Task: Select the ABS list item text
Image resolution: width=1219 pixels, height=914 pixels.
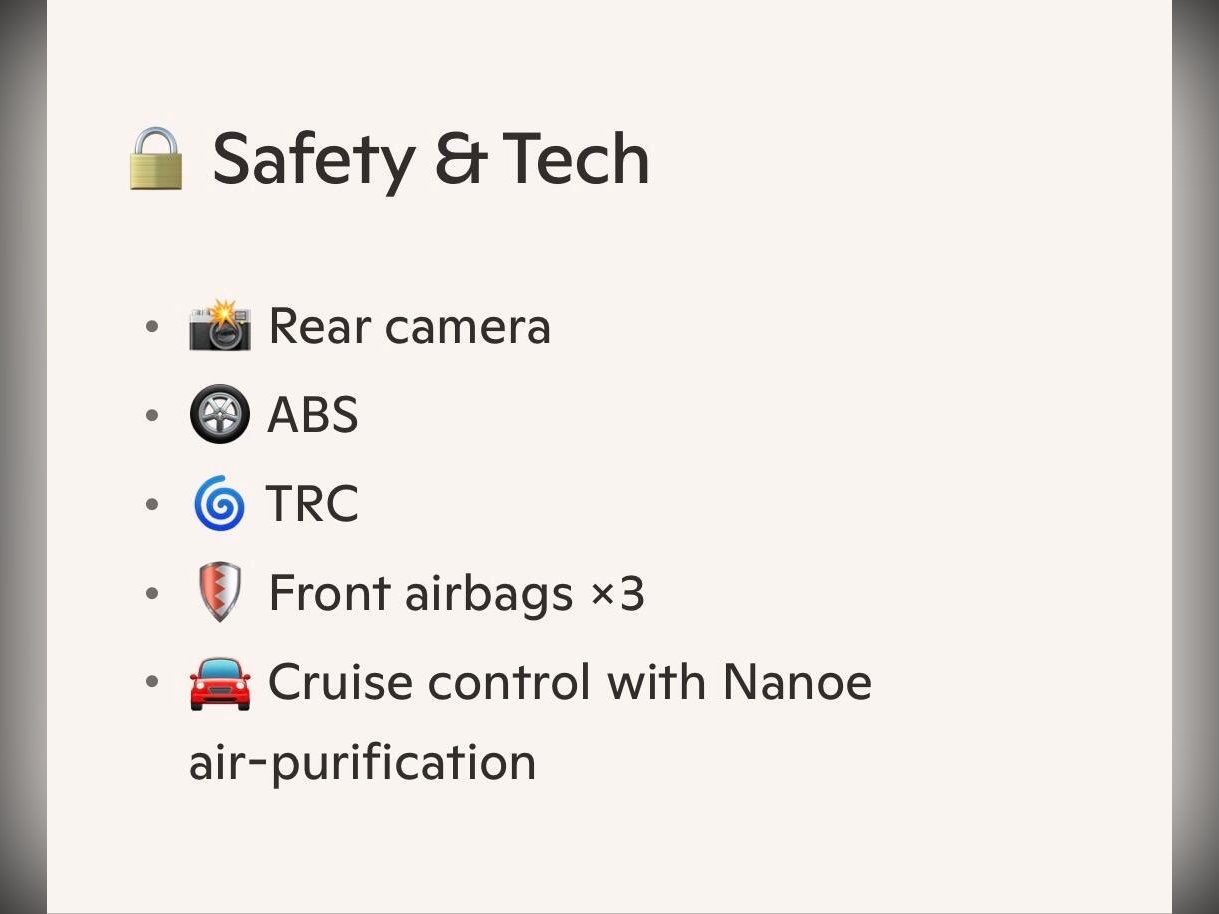Action: (x=312, y=415)
